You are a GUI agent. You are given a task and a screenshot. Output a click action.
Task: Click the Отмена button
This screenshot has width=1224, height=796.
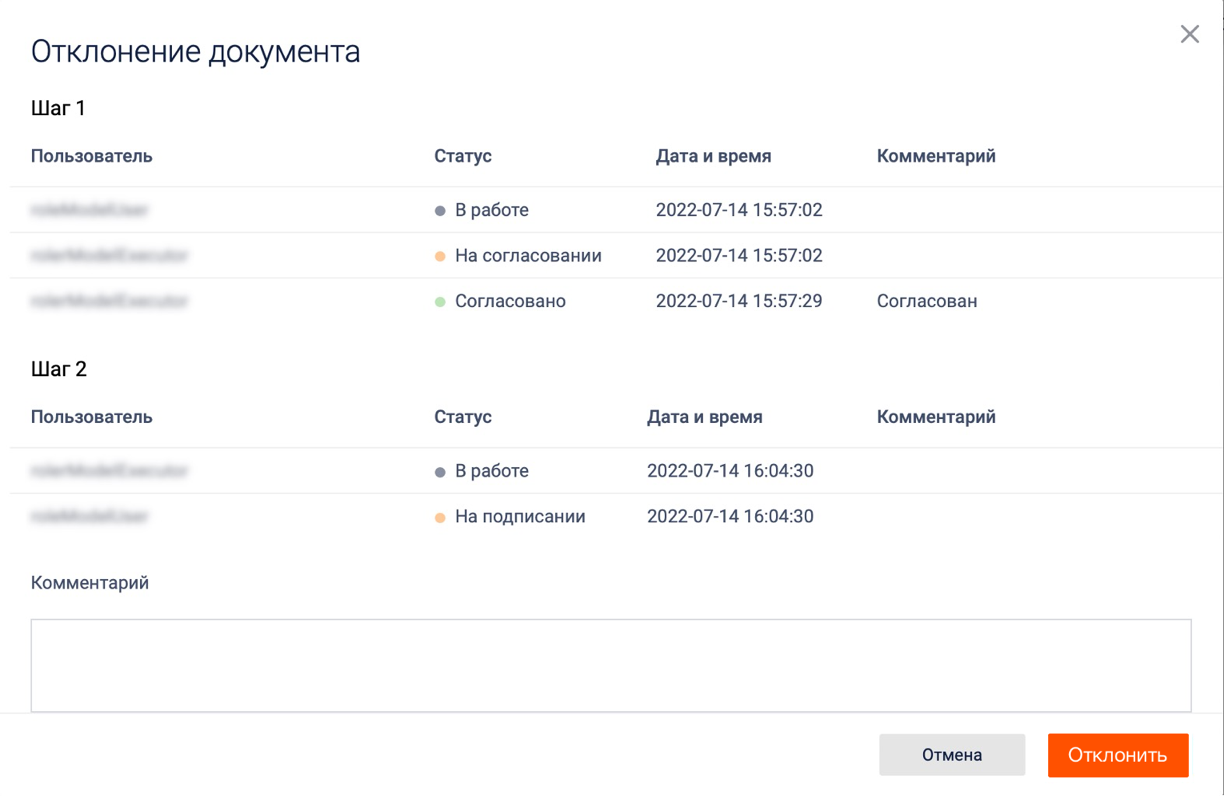tap(951, 755)
